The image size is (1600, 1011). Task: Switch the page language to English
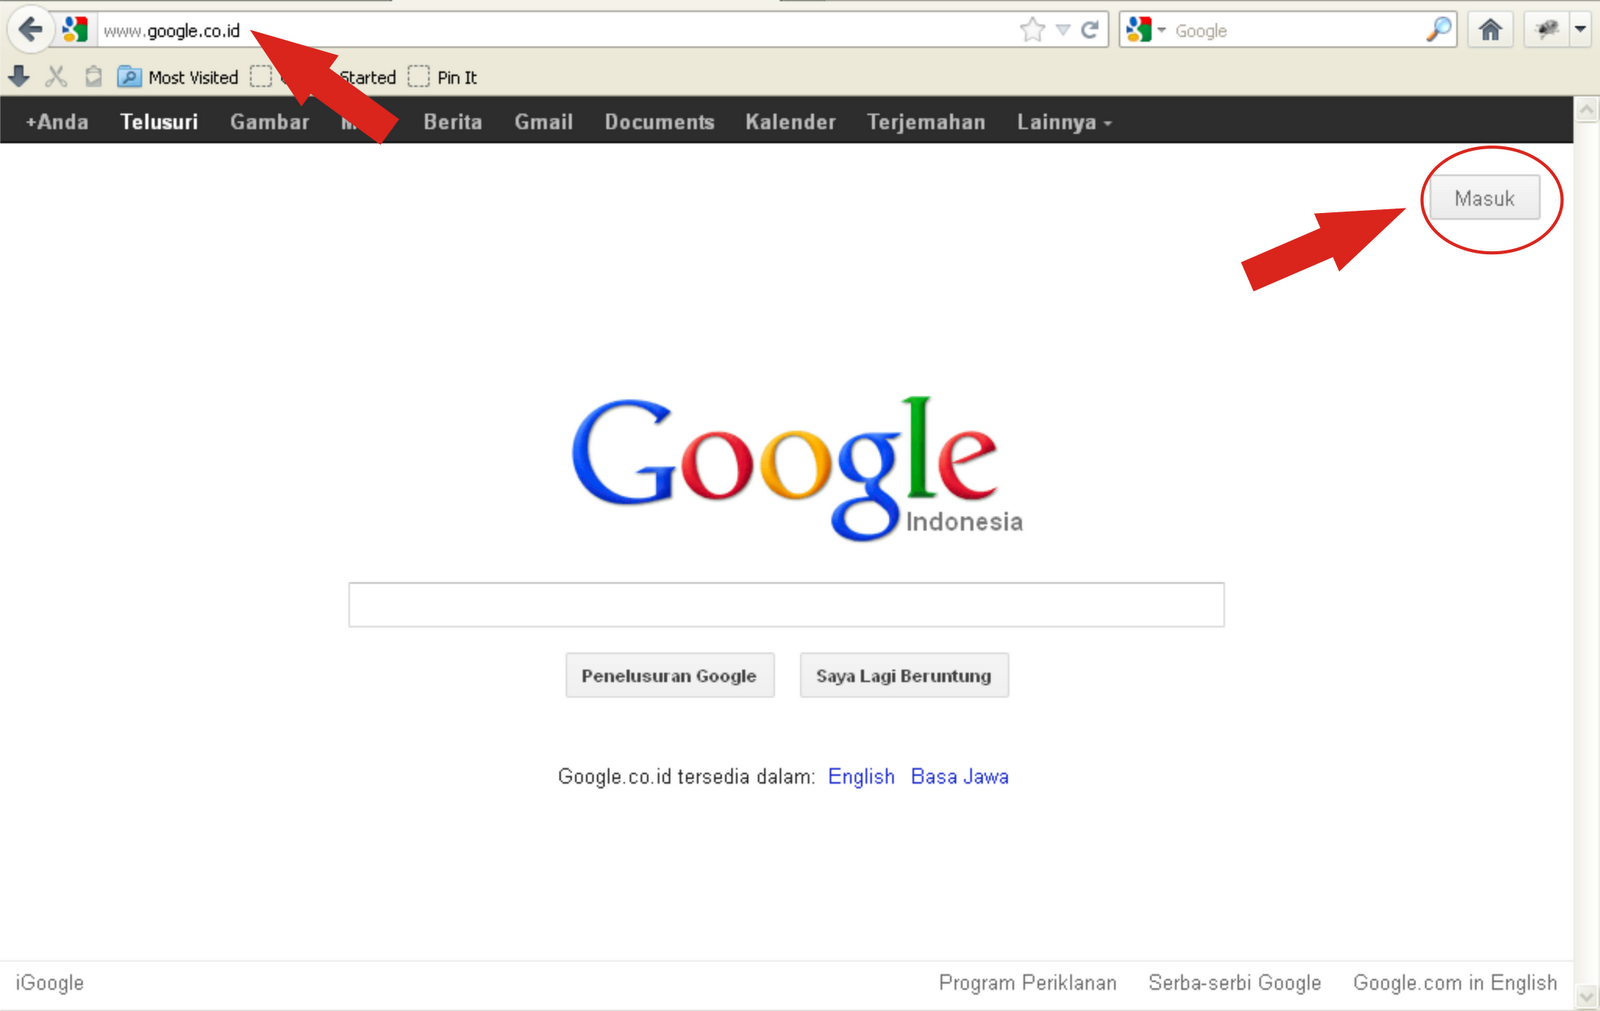[x=861, y=777]
